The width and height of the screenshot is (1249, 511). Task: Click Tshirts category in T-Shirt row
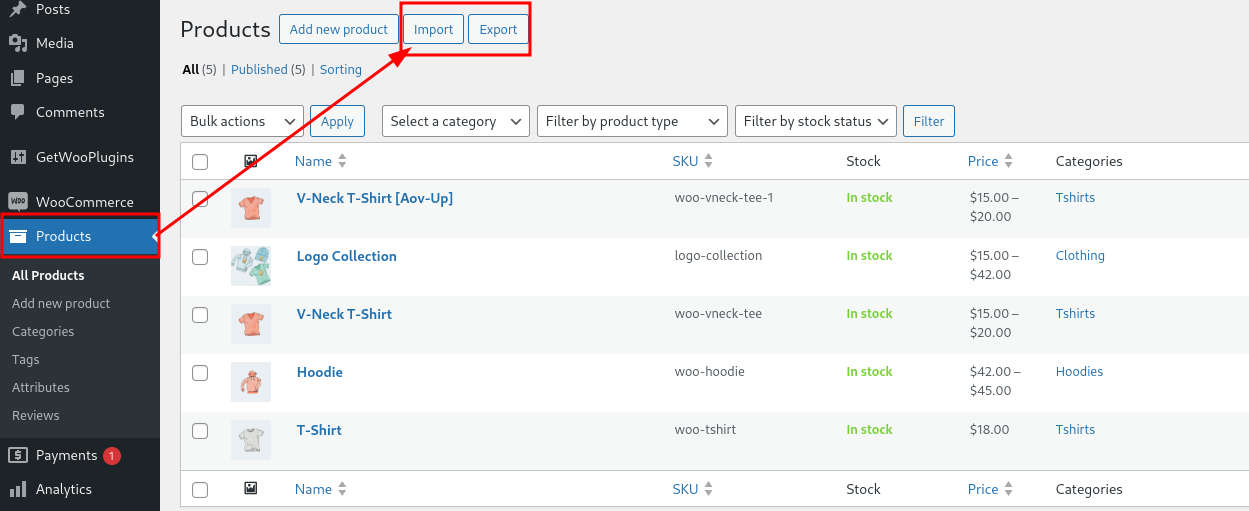(1075, 429)
